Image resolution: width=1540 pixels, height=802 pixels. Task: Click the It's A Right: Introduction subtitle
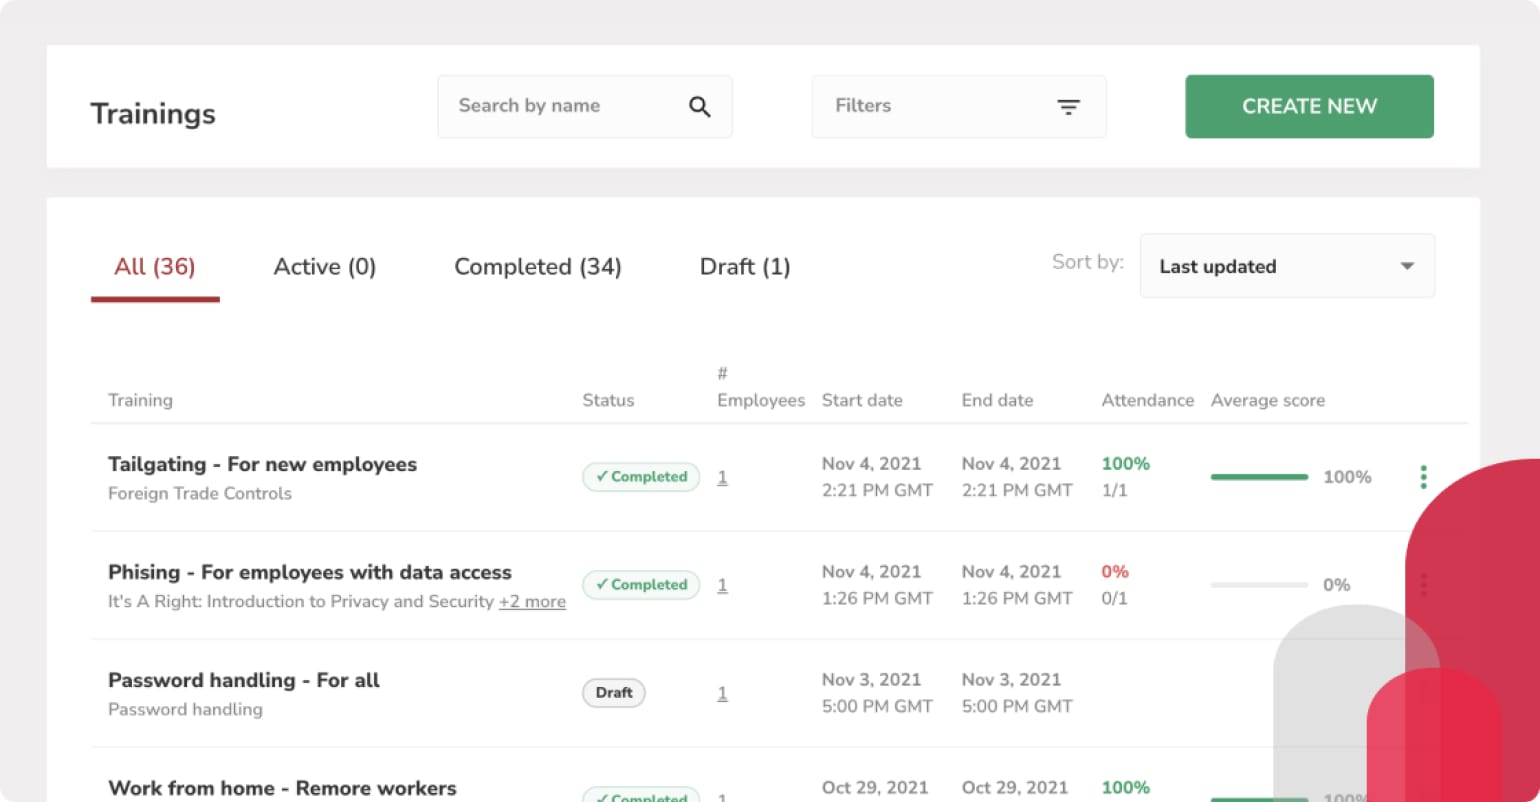tap(301, 601)
